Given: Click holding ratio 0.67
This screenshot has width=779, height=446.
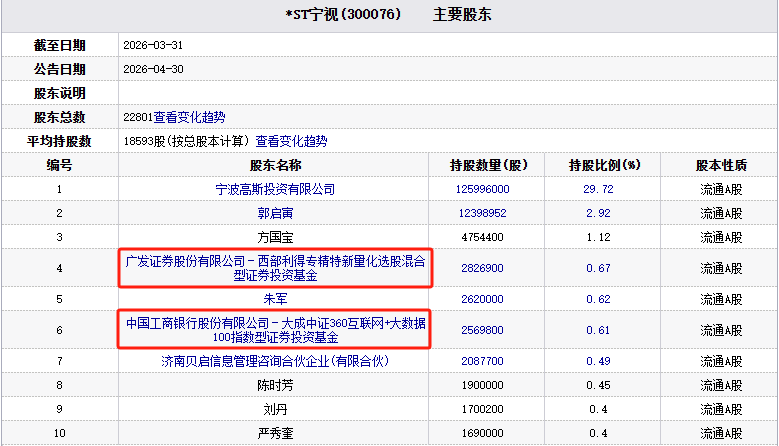Looking at the screenshot, I should [598, 268].
